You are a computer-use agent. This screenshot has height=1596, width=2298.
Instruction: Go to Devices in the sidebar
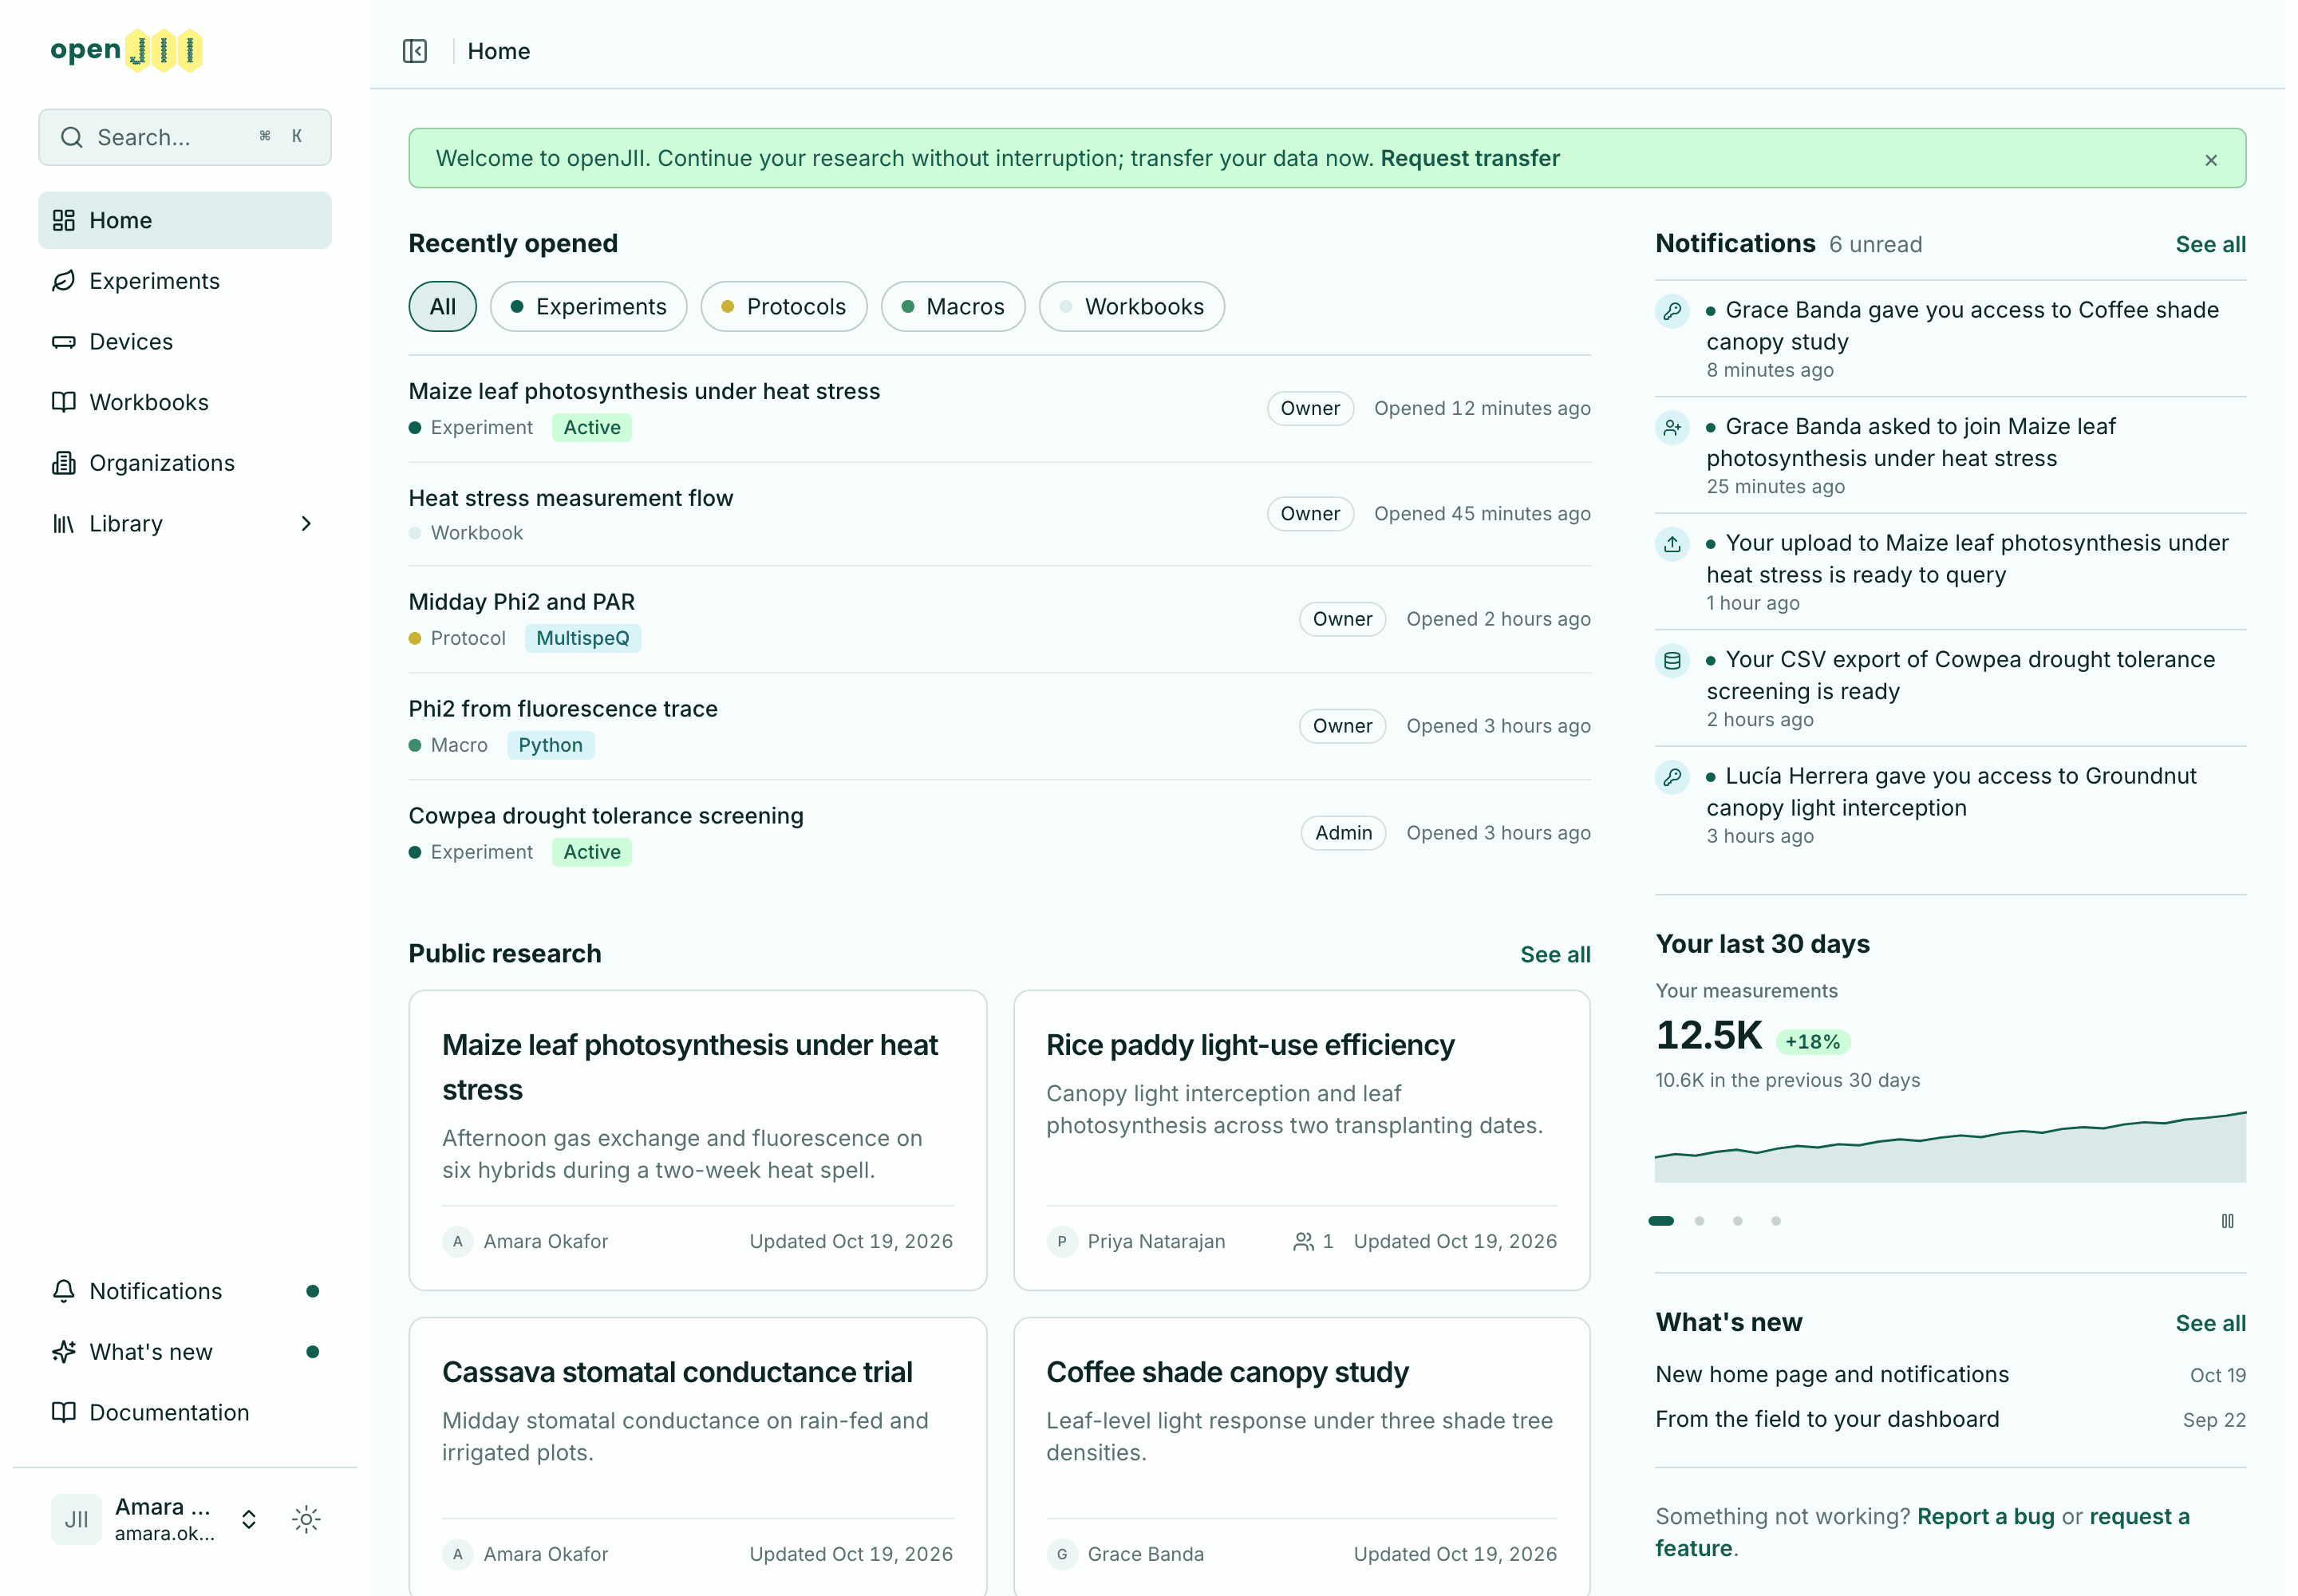185,341
